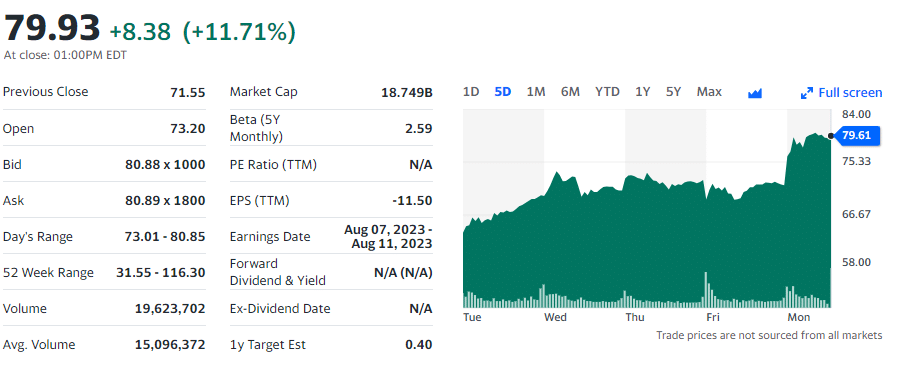
Task: Open the chart type mountain icon
Action: point(754,93)
